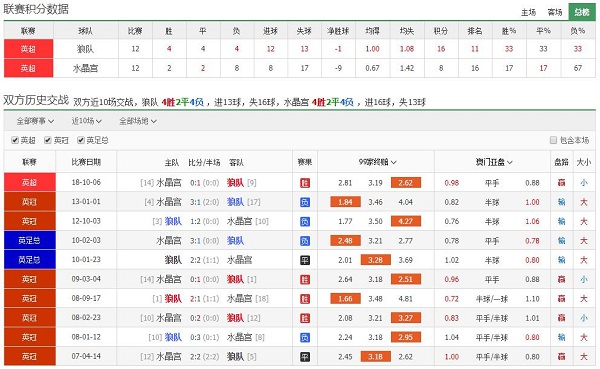
Task: Open the 近10场 dropdown
Action: point(86,121)
